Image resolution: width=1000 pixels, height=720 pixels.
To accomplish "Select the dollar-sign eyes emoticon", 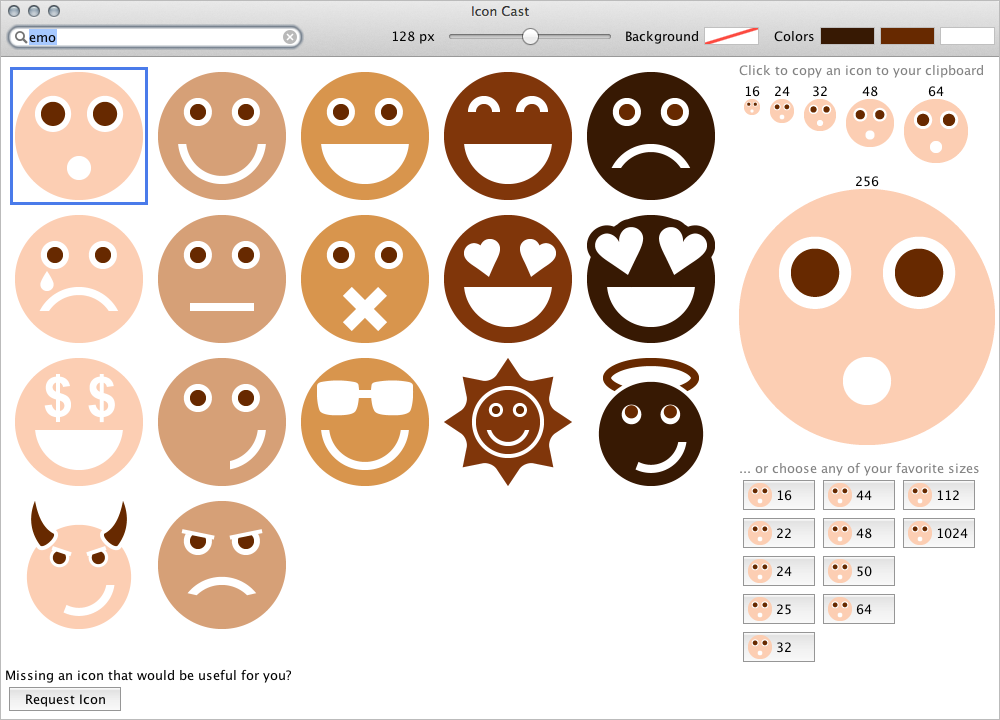I will pyautogui.click(x=79, y=422).
